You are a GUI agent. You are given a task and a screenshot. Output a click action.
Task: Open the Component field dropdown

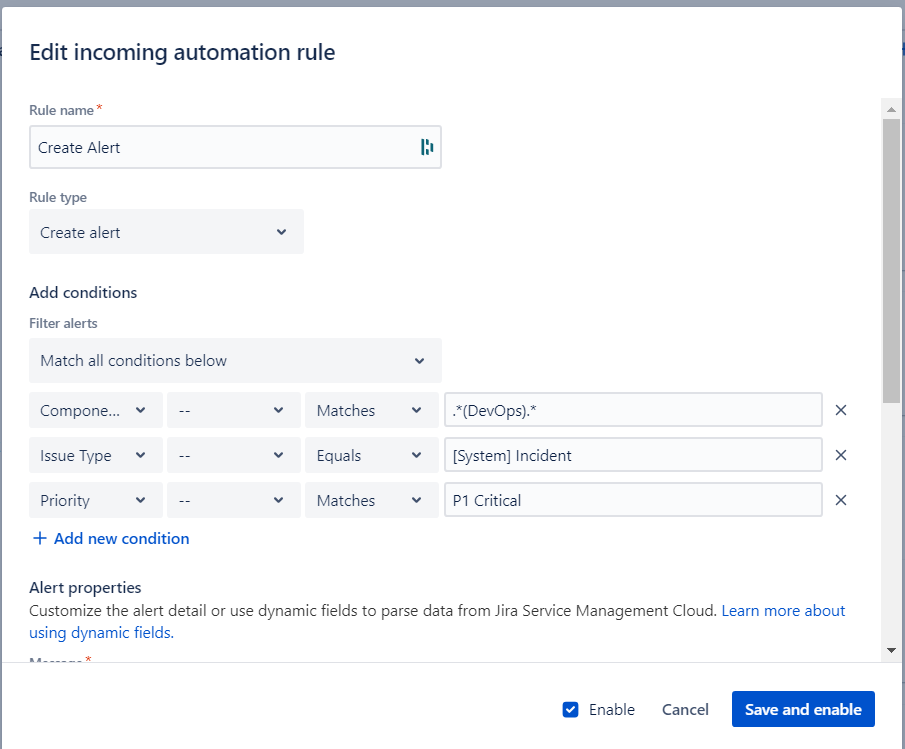pyautogui.click(x=96, y=410)
